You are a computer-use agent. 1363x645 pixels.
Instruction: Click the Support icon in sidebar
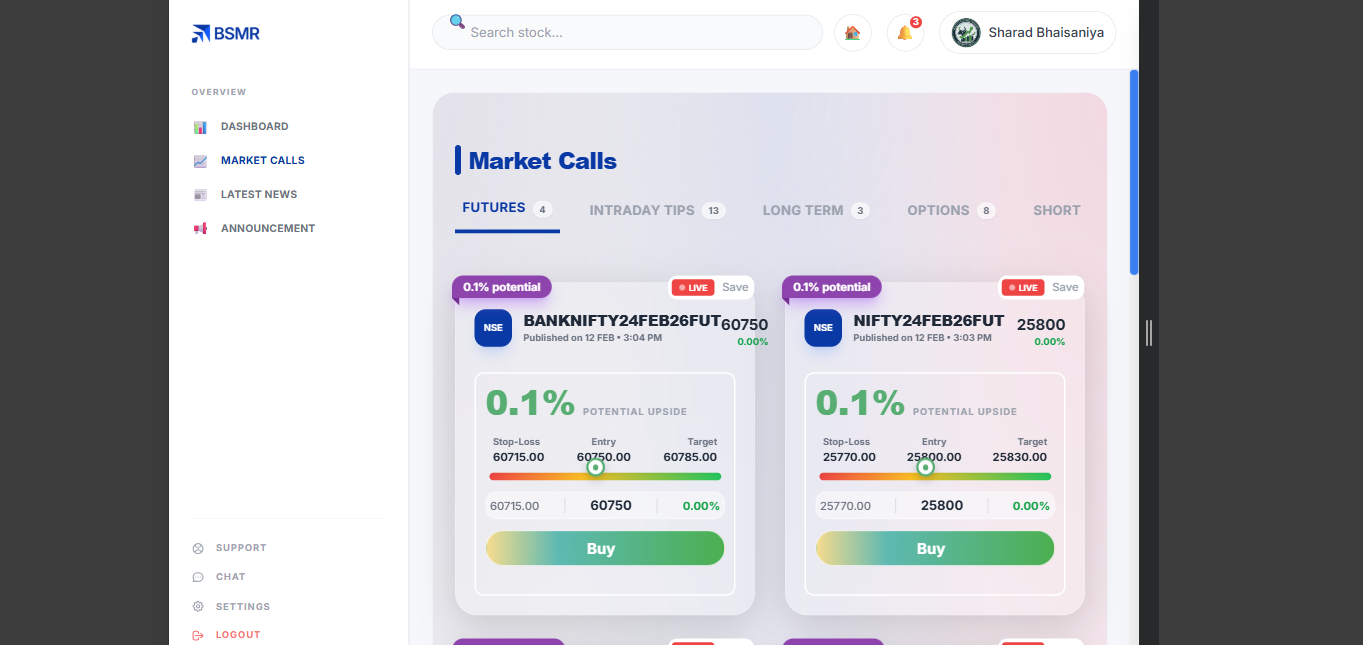[x=198, y=548]
